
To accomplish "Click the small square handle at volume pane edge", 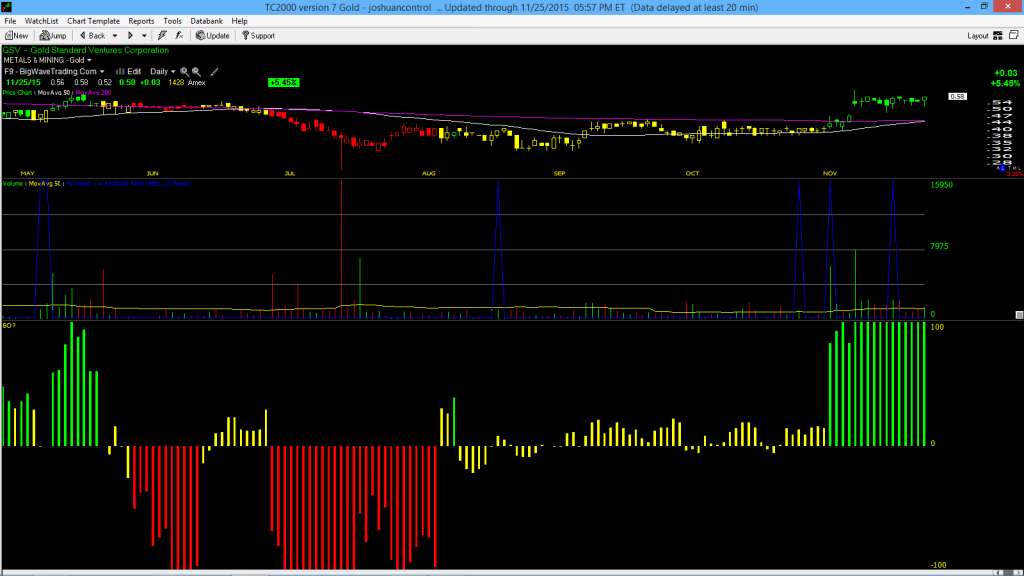I will click(1019, 315).
